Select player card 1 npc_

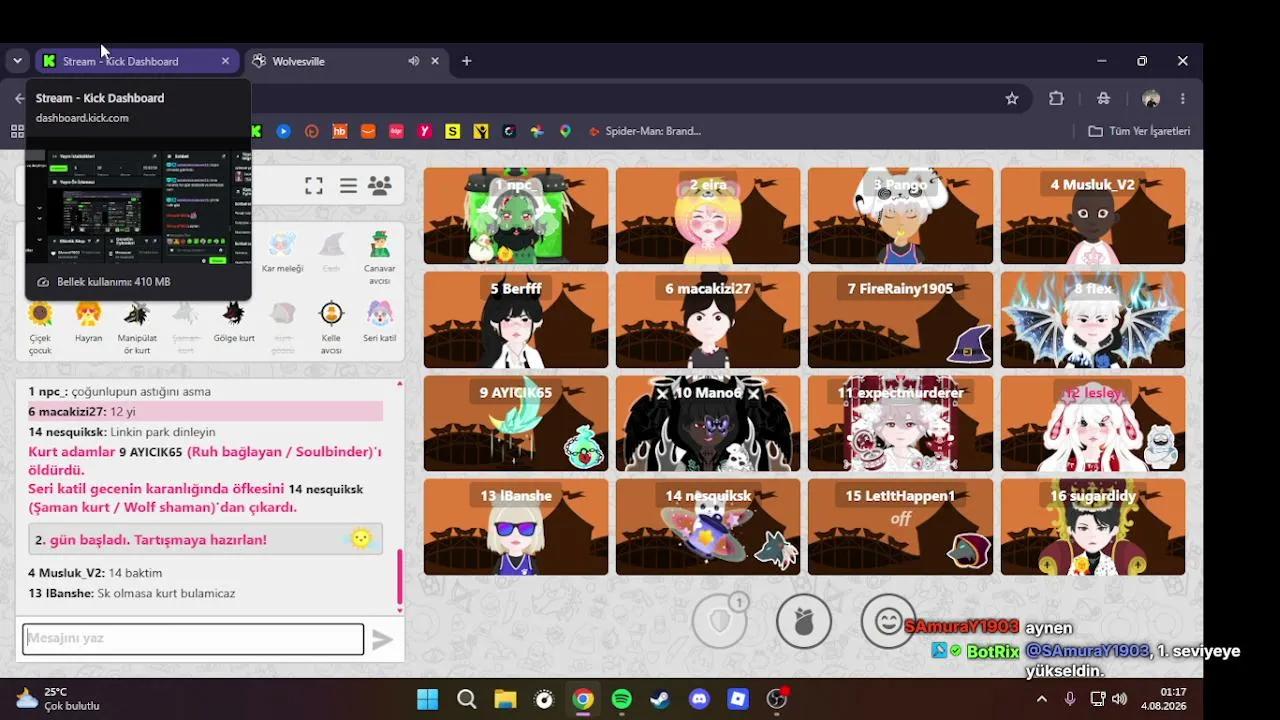click(x=516, y=216)
